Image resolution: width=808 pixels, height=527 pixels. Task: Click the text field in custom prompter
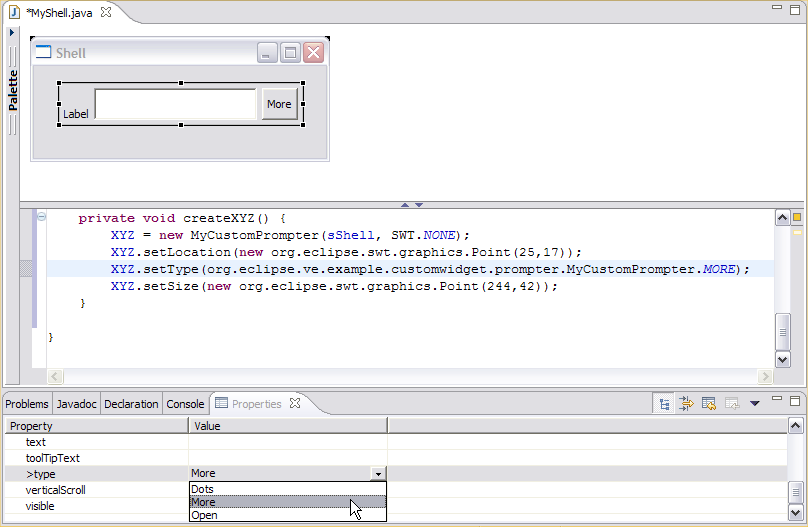[175, 104]
